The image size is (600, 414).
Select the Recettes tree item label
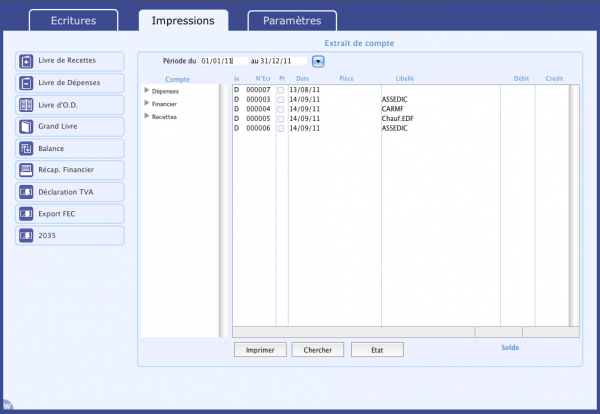pyautogui.click(x=164, y=117)
